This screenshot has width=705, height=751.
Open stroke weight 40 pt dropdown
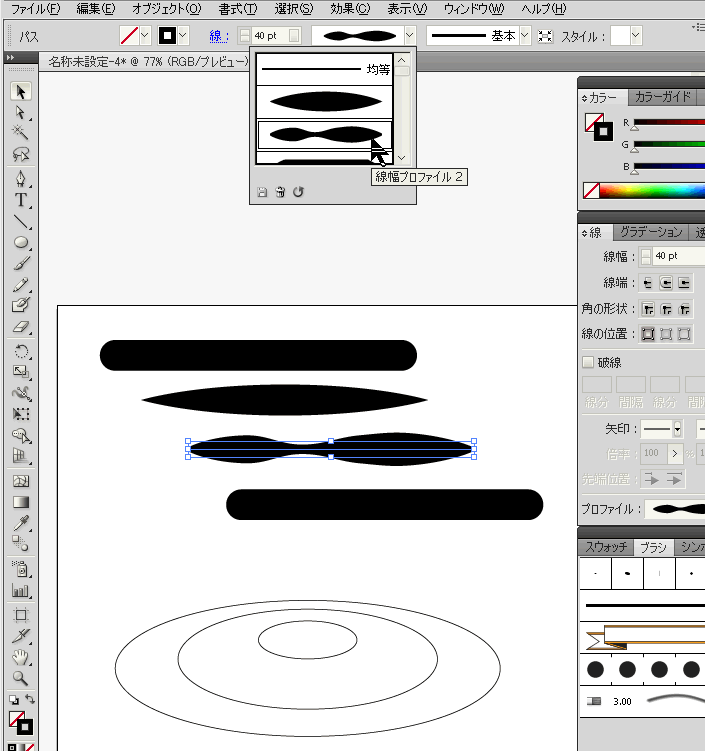tap(295, 35)
